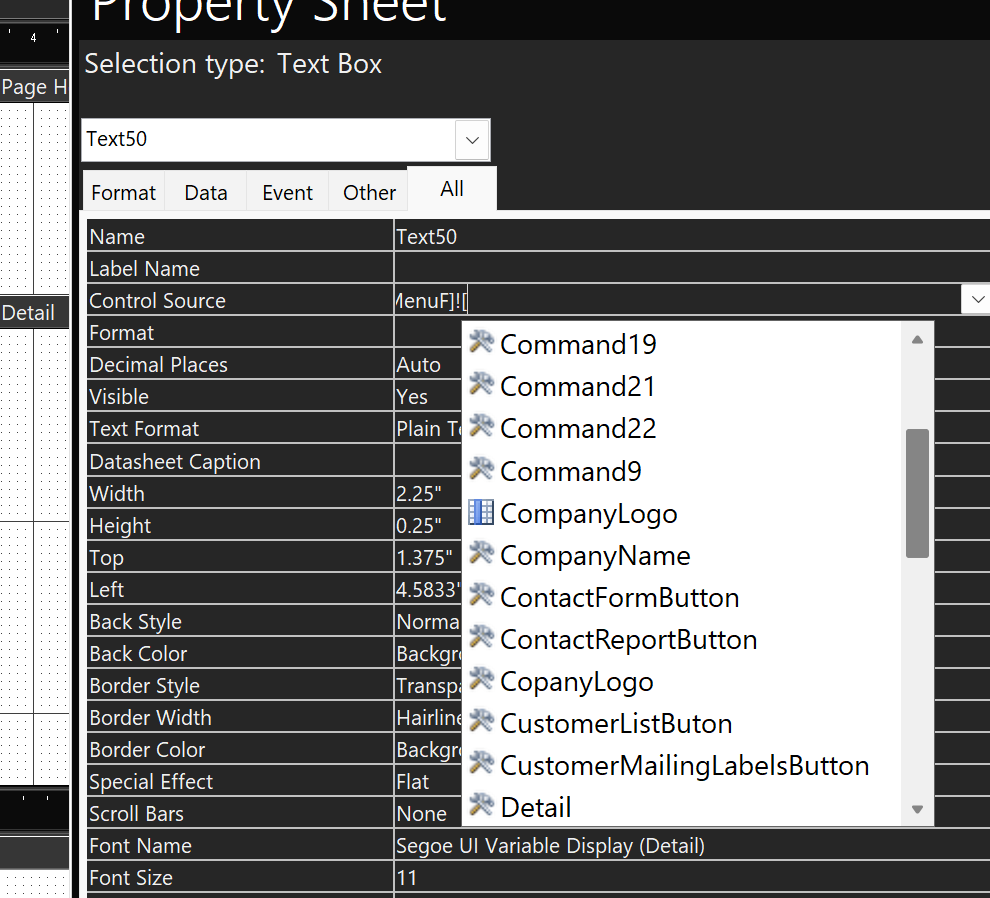
Task: Click the icon beside ContactFormButton
Action: 481,597
